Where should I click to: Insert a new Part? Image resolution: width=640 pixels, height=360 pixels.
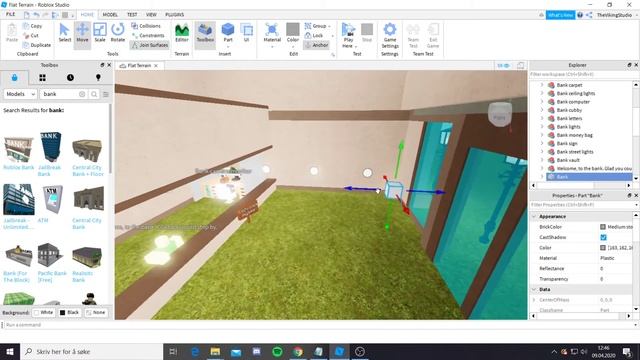click(228, 33)
